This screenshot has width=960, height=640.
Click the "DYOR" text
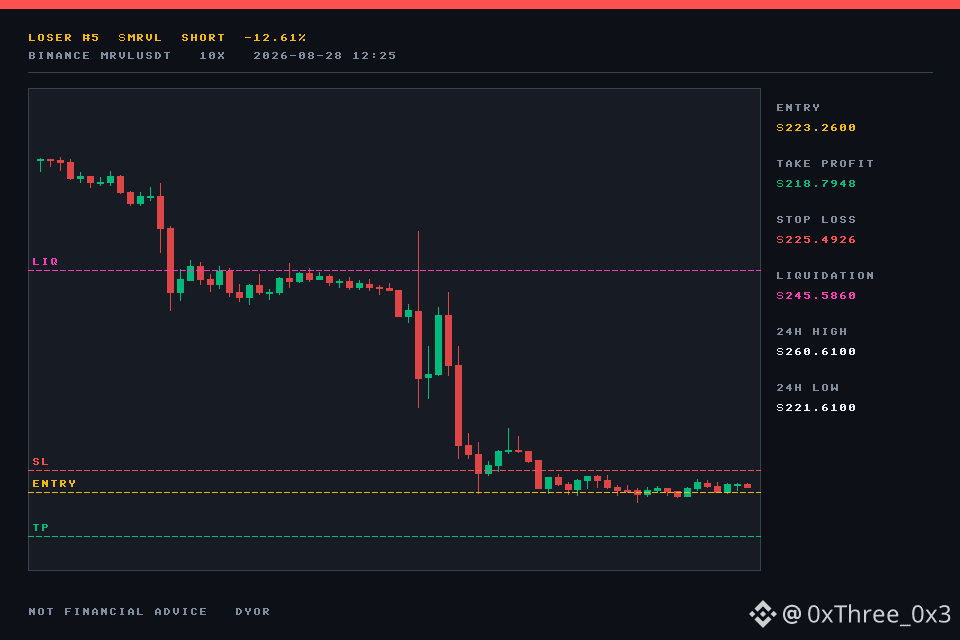[x=253, y=612]
